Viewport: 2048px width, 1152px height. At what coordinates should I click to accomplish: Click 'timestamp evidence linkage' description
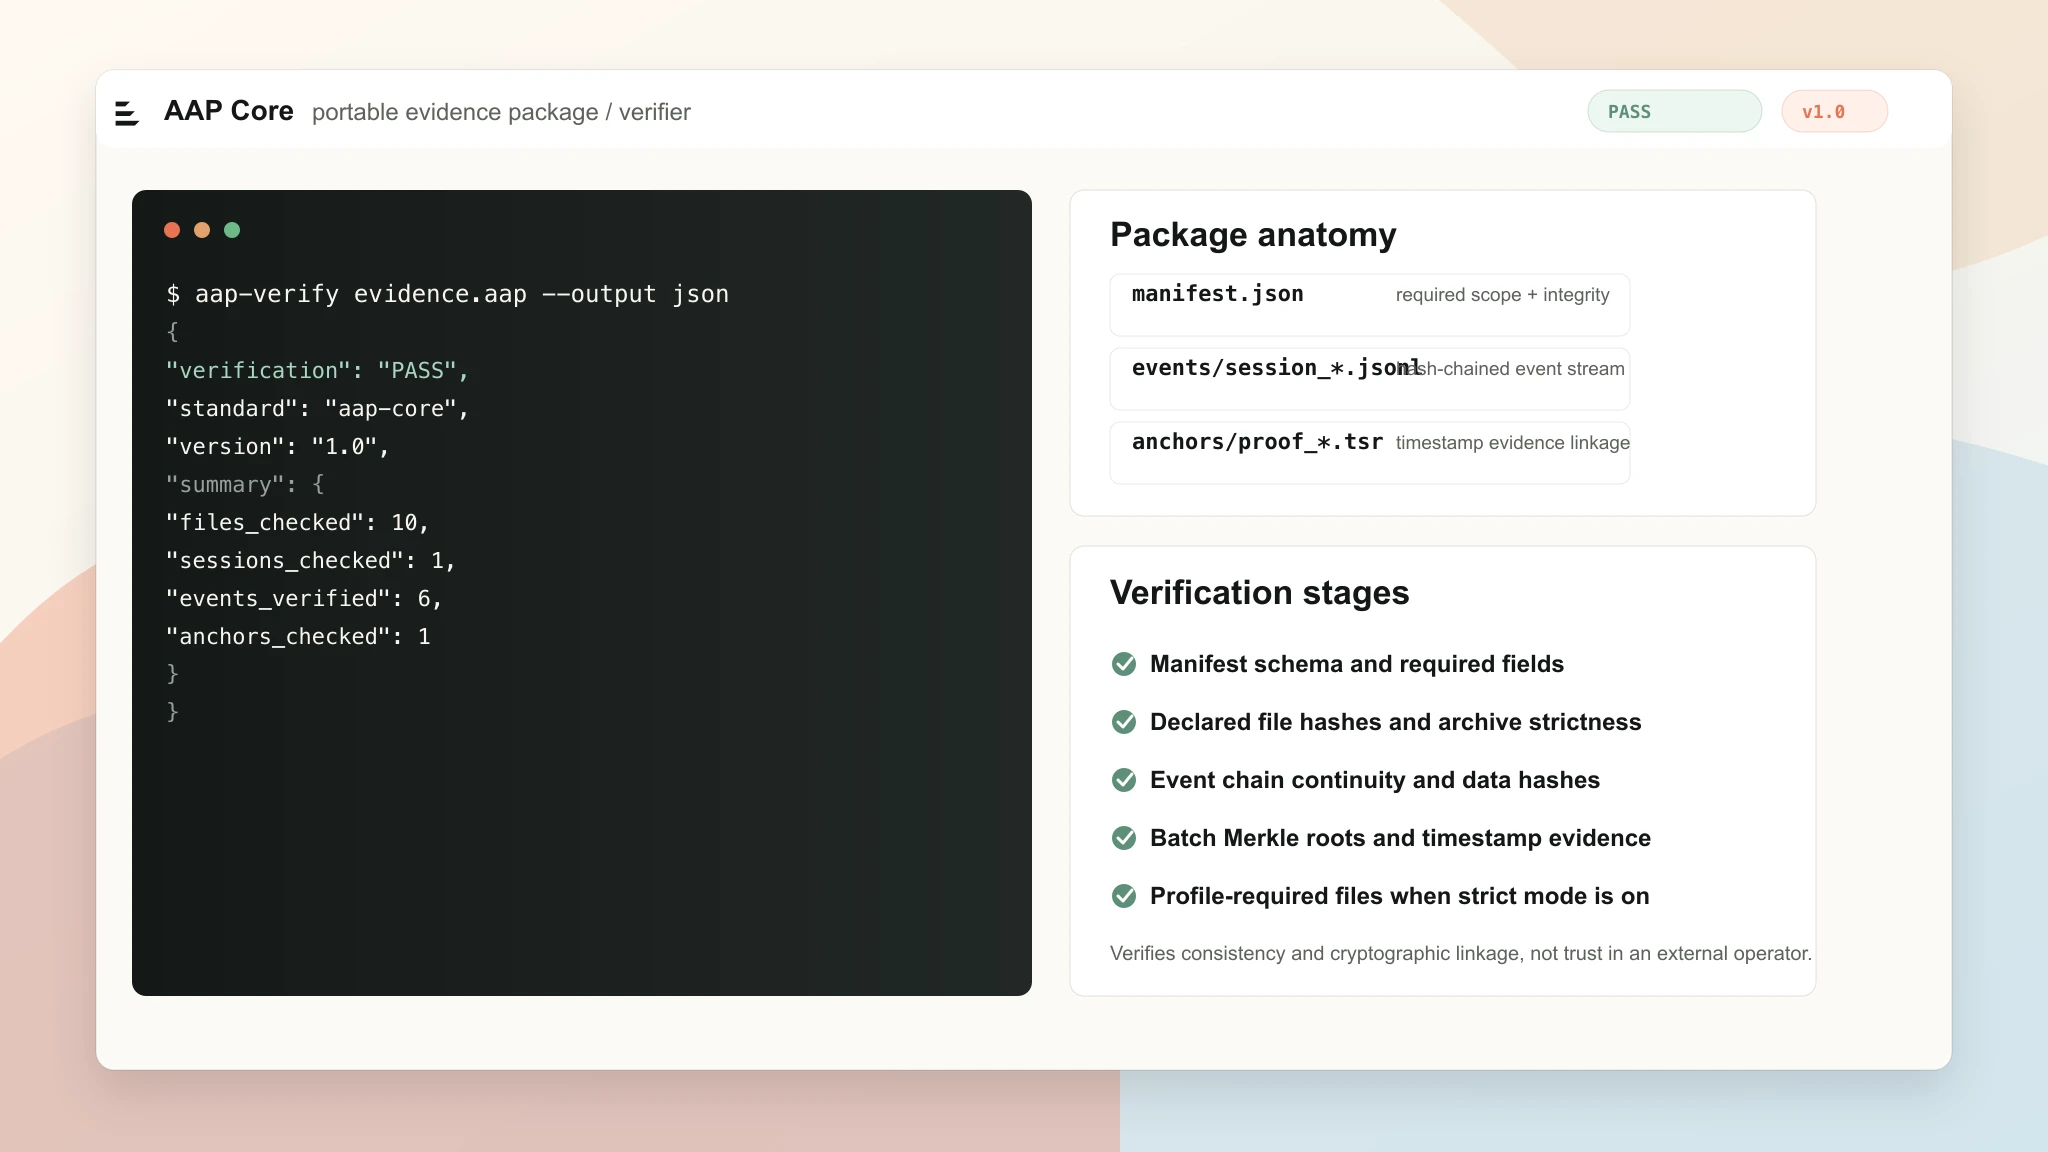pyautogui.click(x=1513, y=443)
